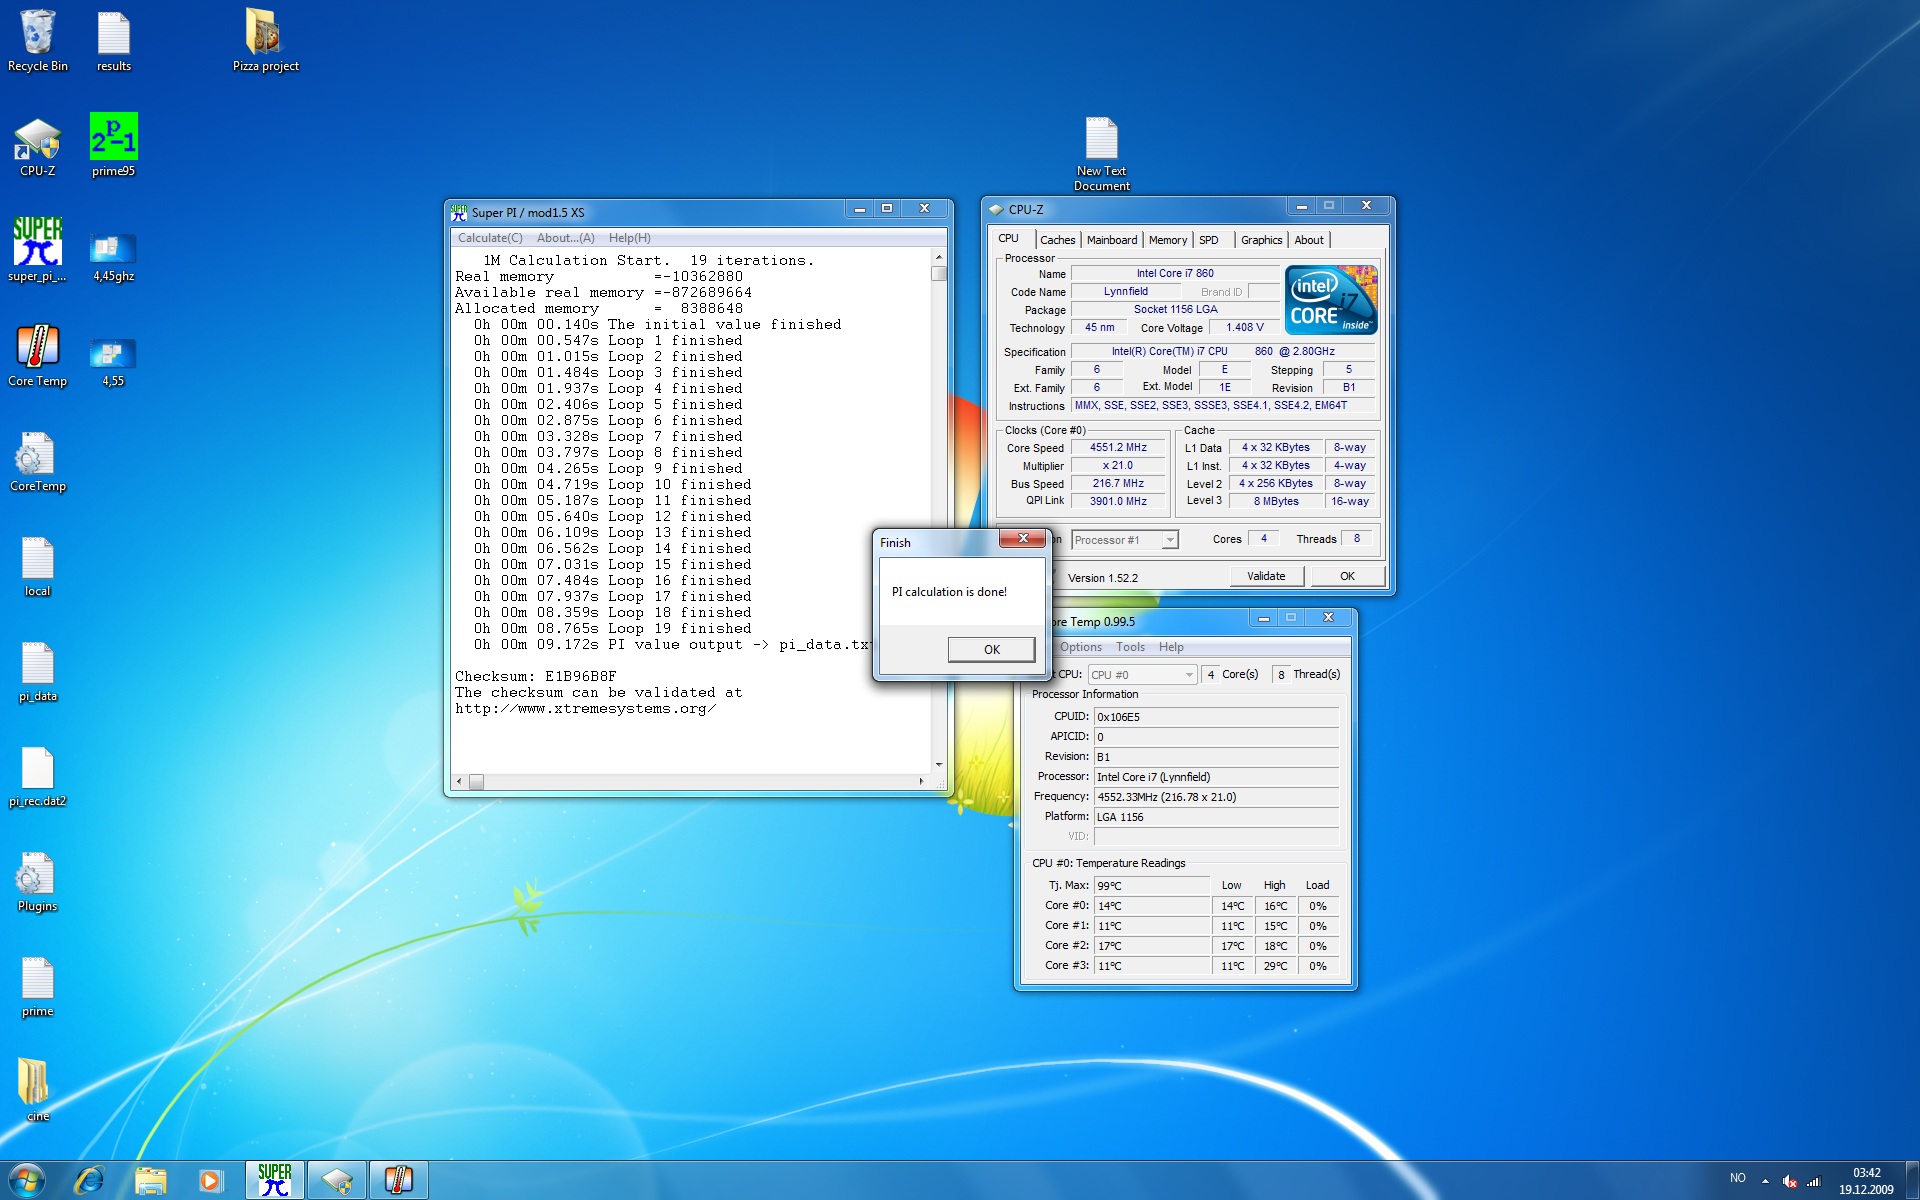
Task: Click the Tj. Max 99°C field
Action: tap(1152, 886)
